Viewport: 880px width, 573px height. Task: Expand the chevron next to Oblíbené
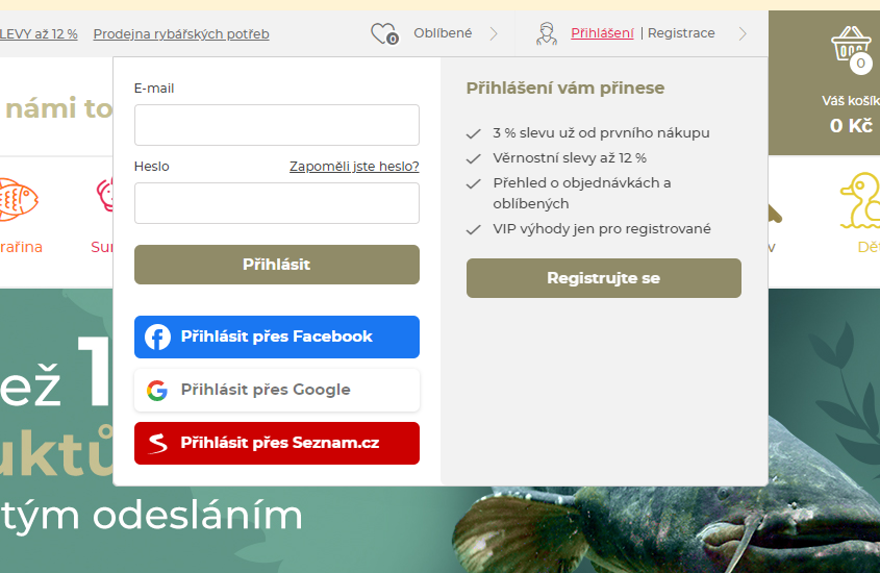click(x=493, y=34)
